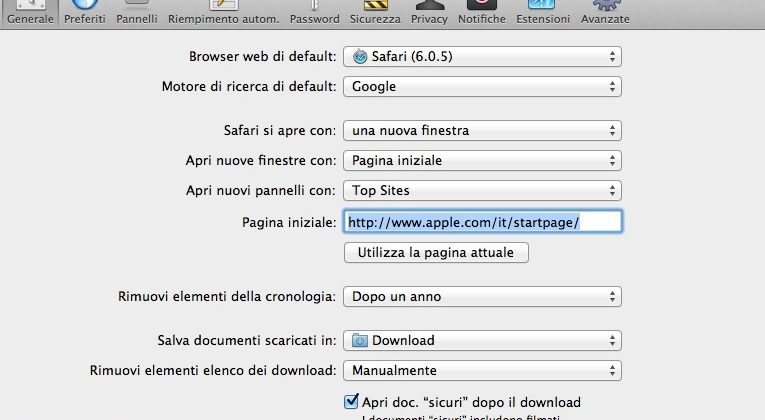Open the Avanzate preferences pane
Image resolution: width=765 pixels, height=420 pixels.
pyautogui.click(x=606, y=13)
